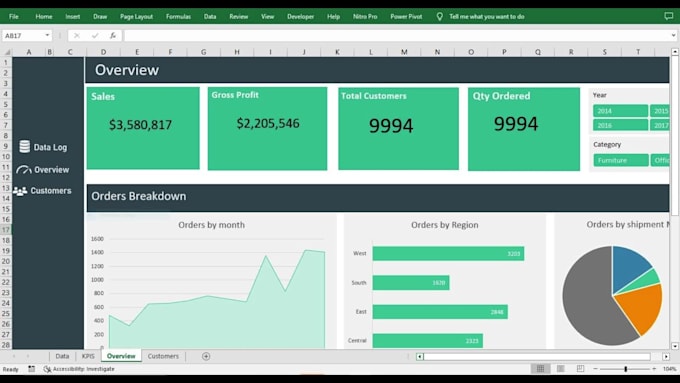Click the Gross Profit value $2,205,546
Image resolution: width=680 pixels, height=383 pixels.
point(268,123)
